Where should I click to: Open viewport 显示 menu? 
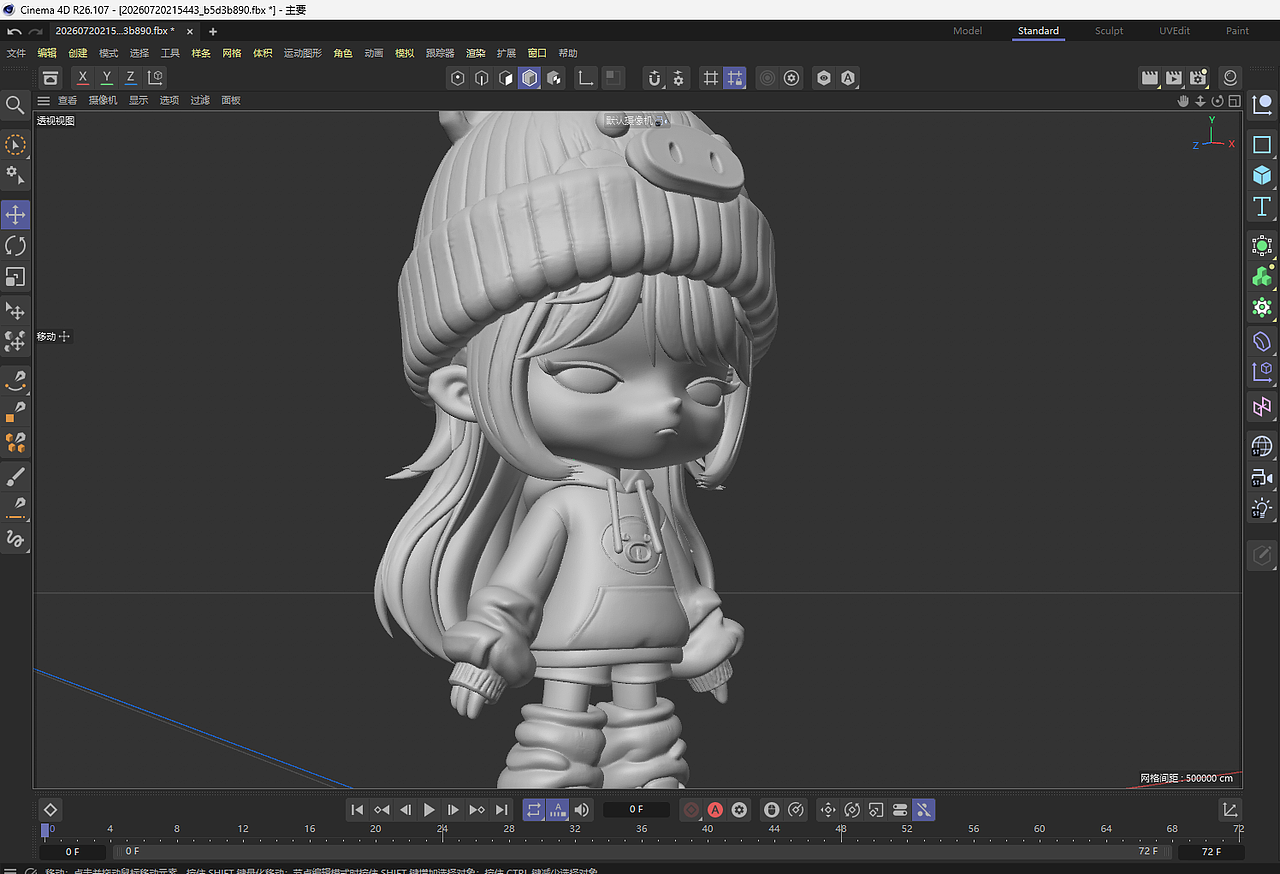click(x=138, y=101)
